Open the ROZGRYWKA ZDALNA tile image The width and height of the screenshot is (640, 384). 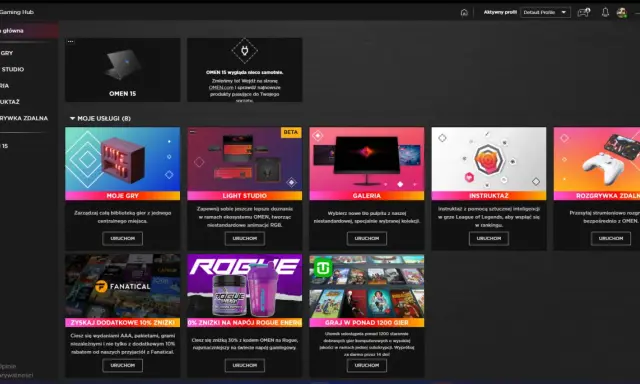tap(597, 159)
